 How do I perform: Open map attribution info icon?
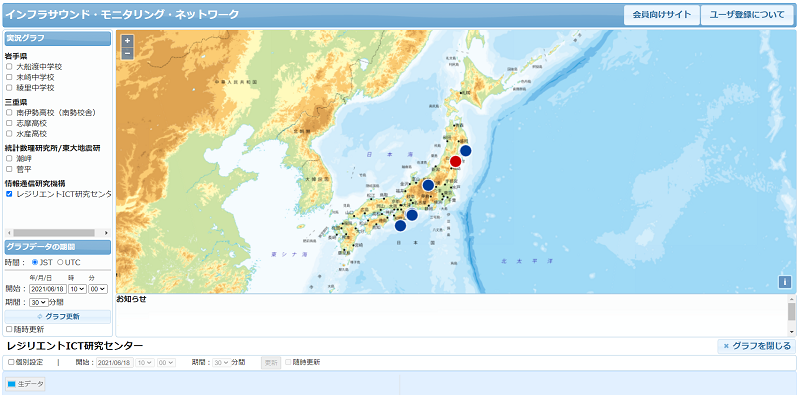pyautogui.click(x=785, y=282)
